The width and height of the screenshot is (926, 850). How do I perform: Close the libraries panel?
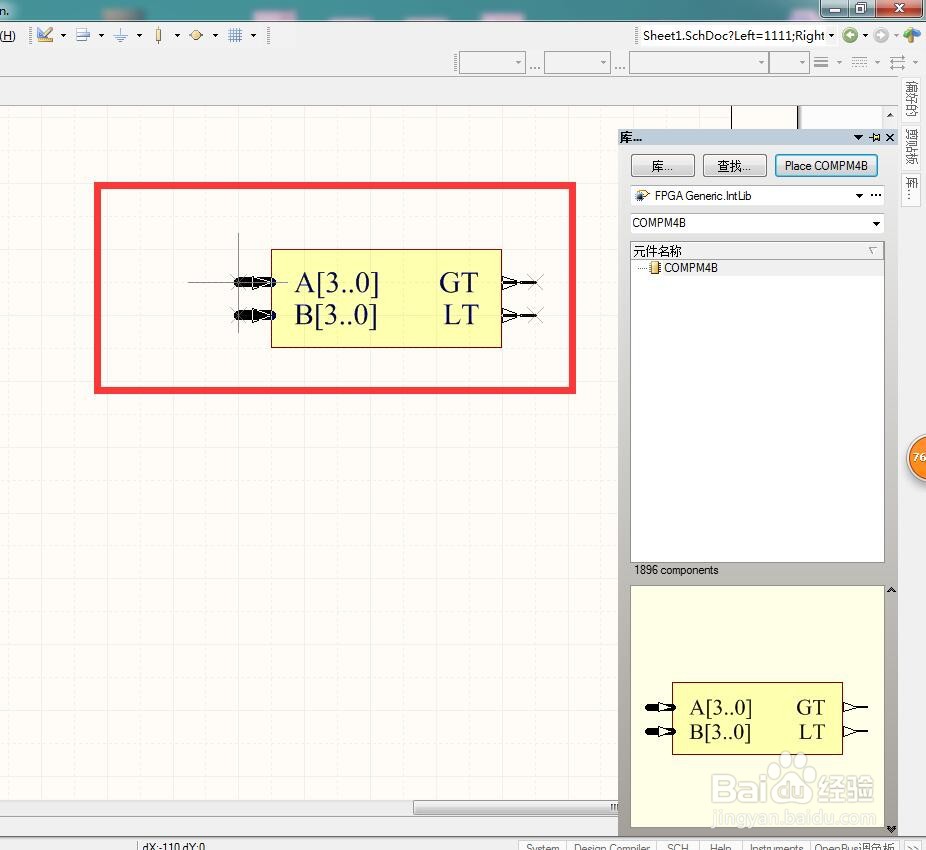pyautogui.click(x=890, y=137)
